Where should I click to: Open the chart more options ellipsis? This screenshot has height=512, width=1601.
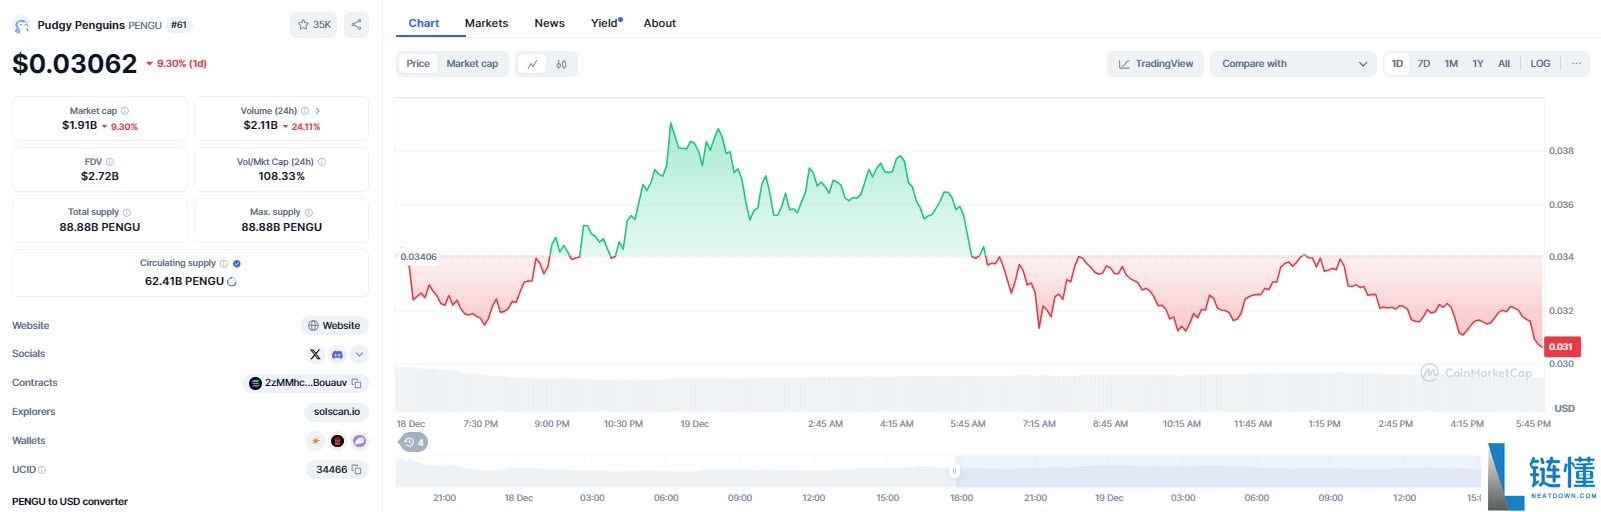[1576, 64]
